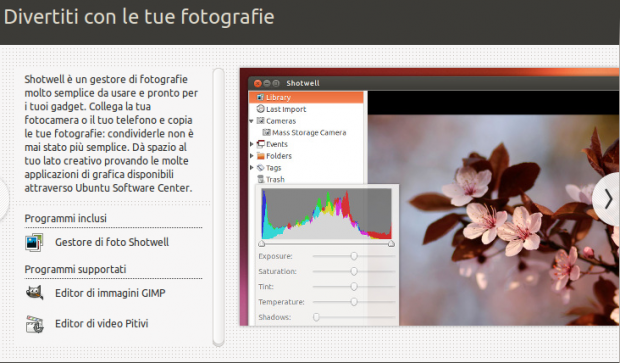Close the Shotwell window
Viewport: 620px width, 363px height.
coord(257,83)
